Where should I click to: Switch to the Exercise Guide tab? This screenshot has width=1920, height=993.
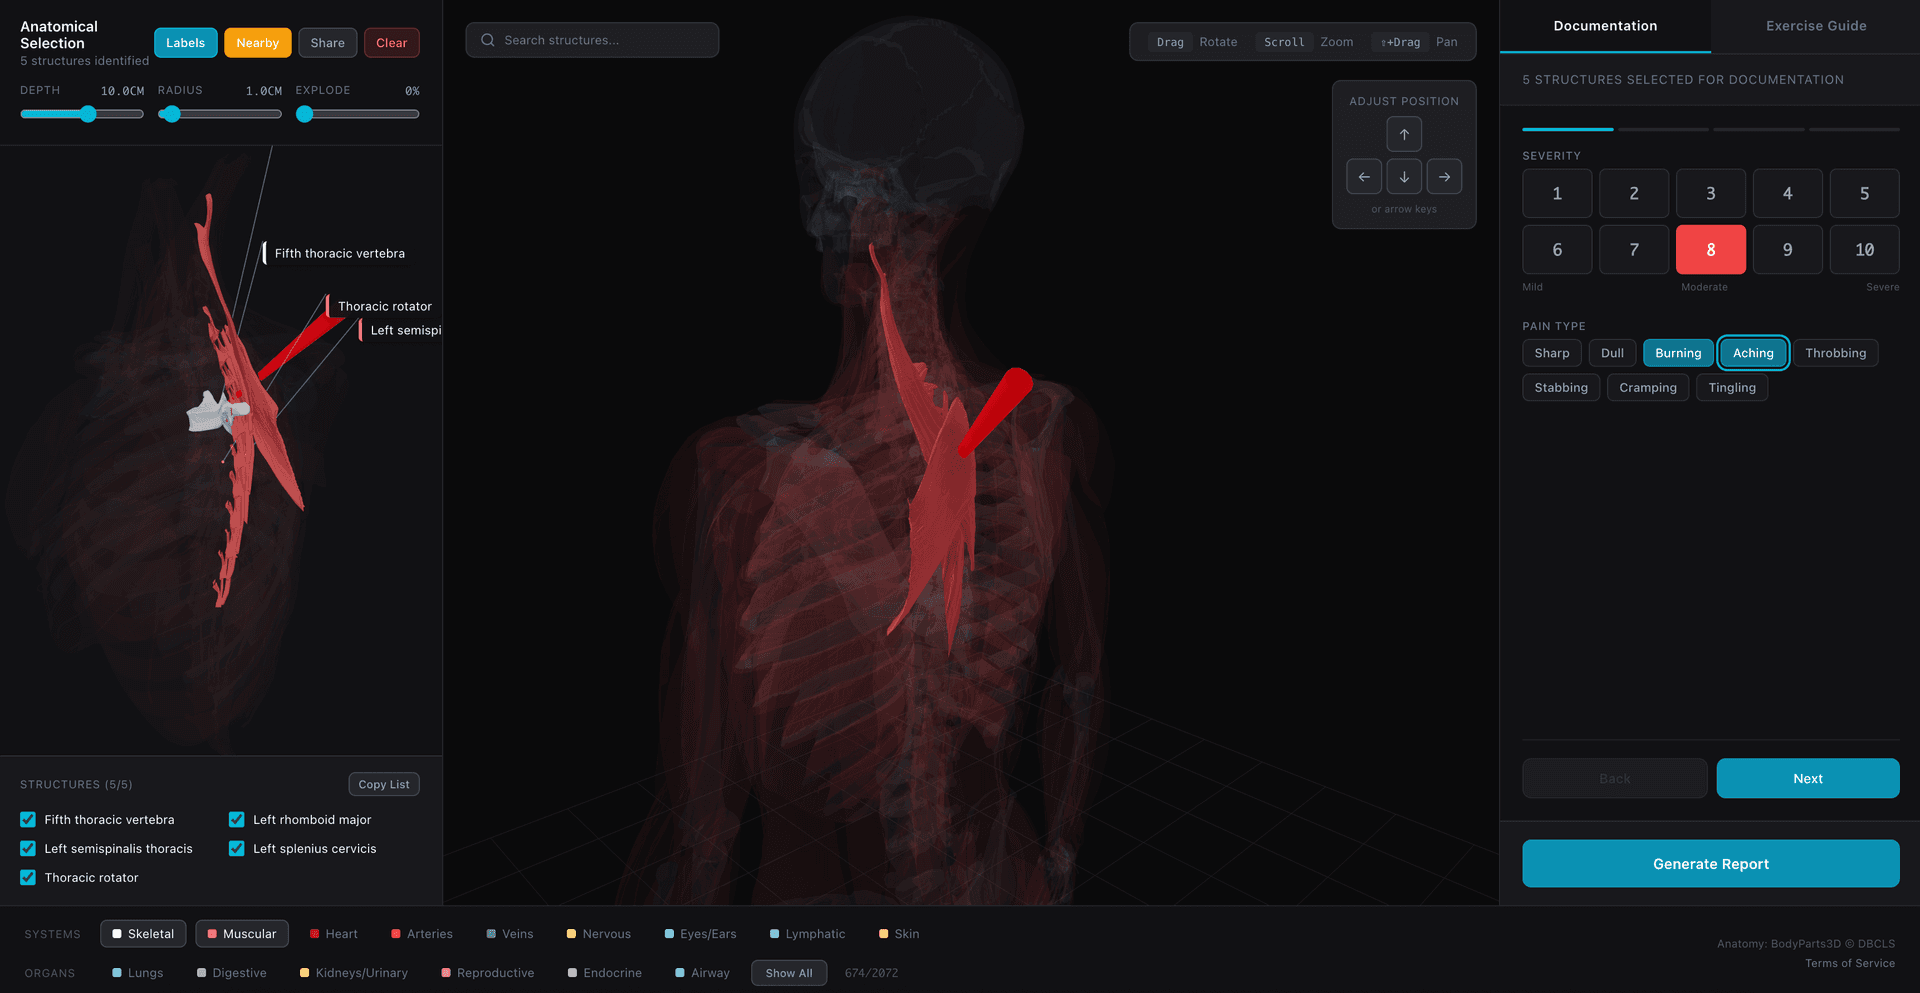(1815, 25)
